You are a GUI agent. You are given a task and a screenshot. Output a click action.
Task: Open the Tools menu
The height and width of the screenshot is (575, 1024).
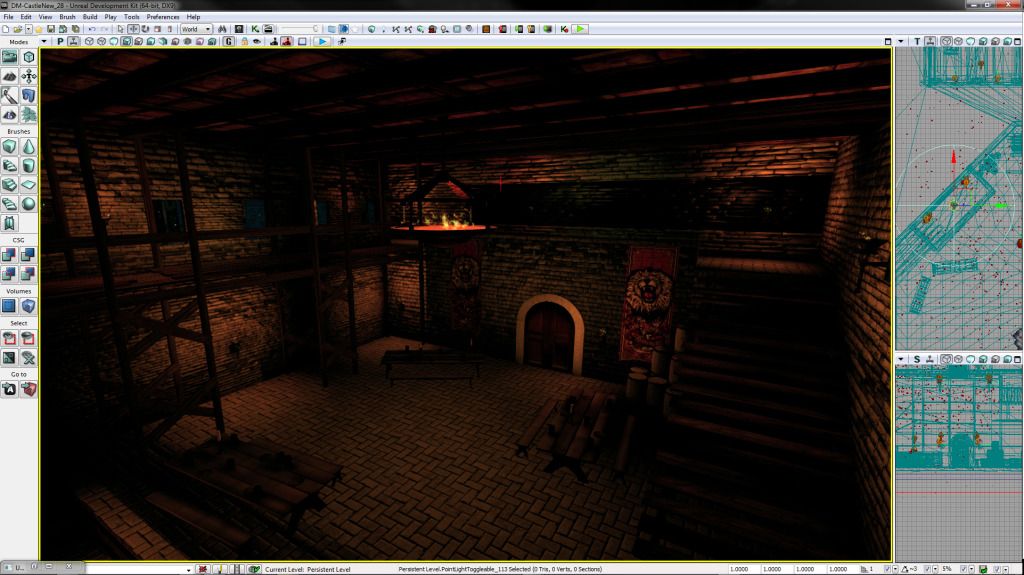coord(131,17)
